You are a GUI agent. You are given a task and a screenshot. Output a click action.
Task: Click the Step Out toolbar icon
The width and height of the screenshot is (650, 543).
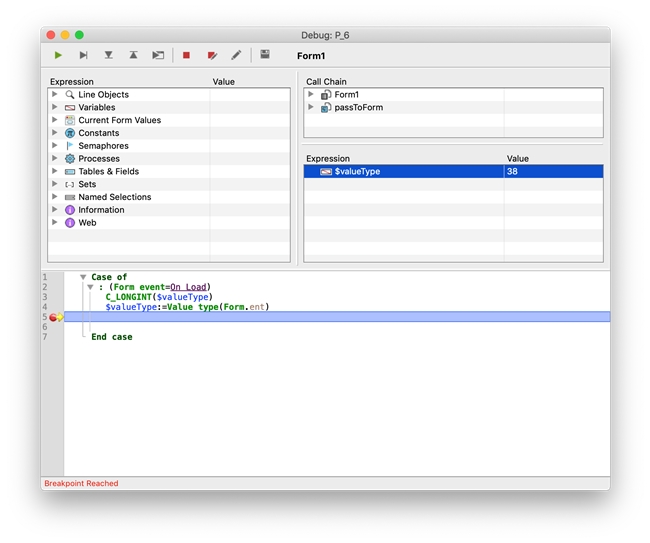(133, 55)
